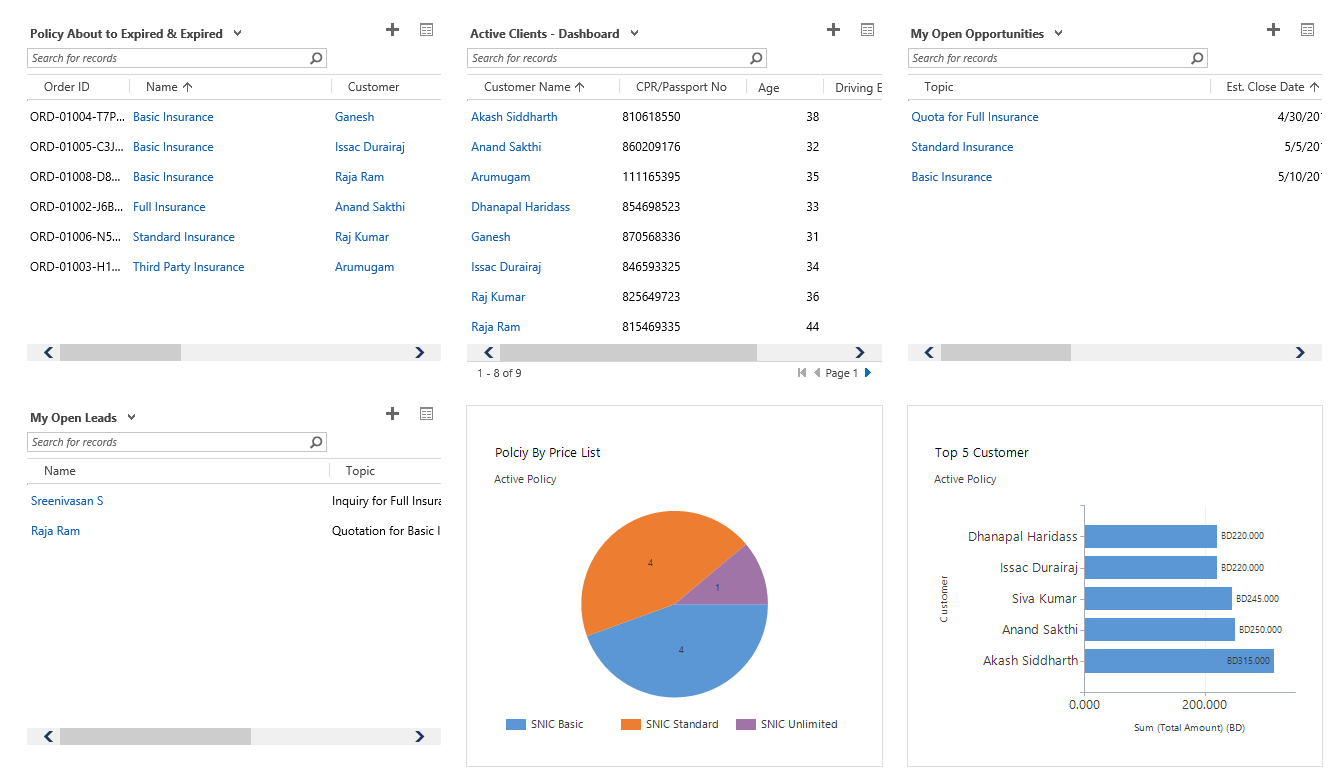Open Quota for Full Insurance opportunity
Image resolution: width=1337 pixels, height=772 pixels.
[974, 117]
